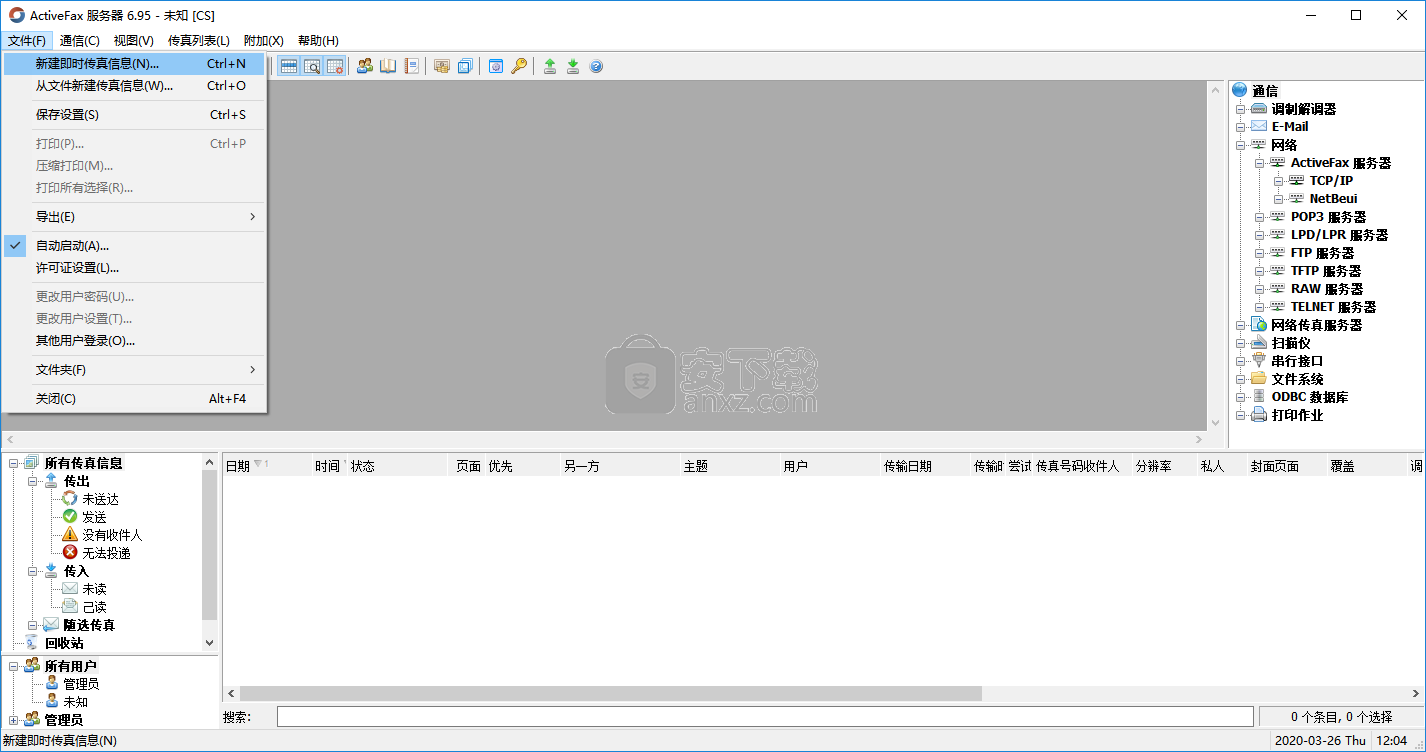Open the 视图(V) menu
This screenshot has height=752, width=1426.
point(134,41)
